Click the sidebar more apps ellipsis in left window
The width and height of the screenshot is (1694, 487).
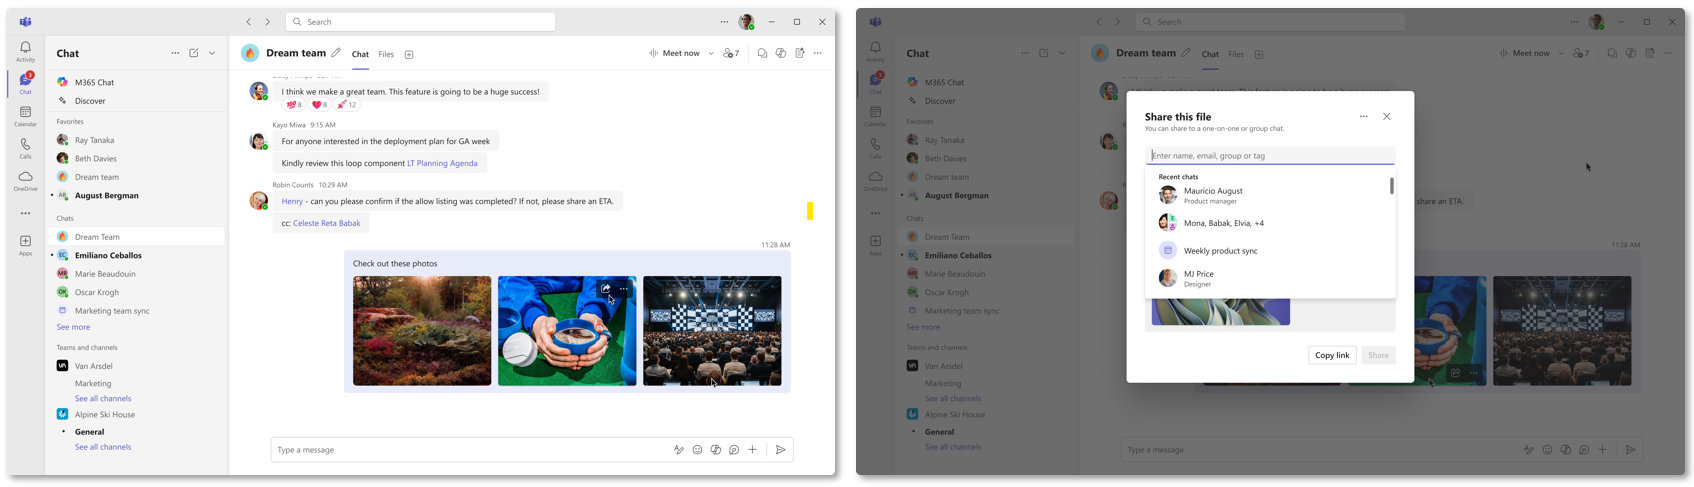tap(25, 213)
